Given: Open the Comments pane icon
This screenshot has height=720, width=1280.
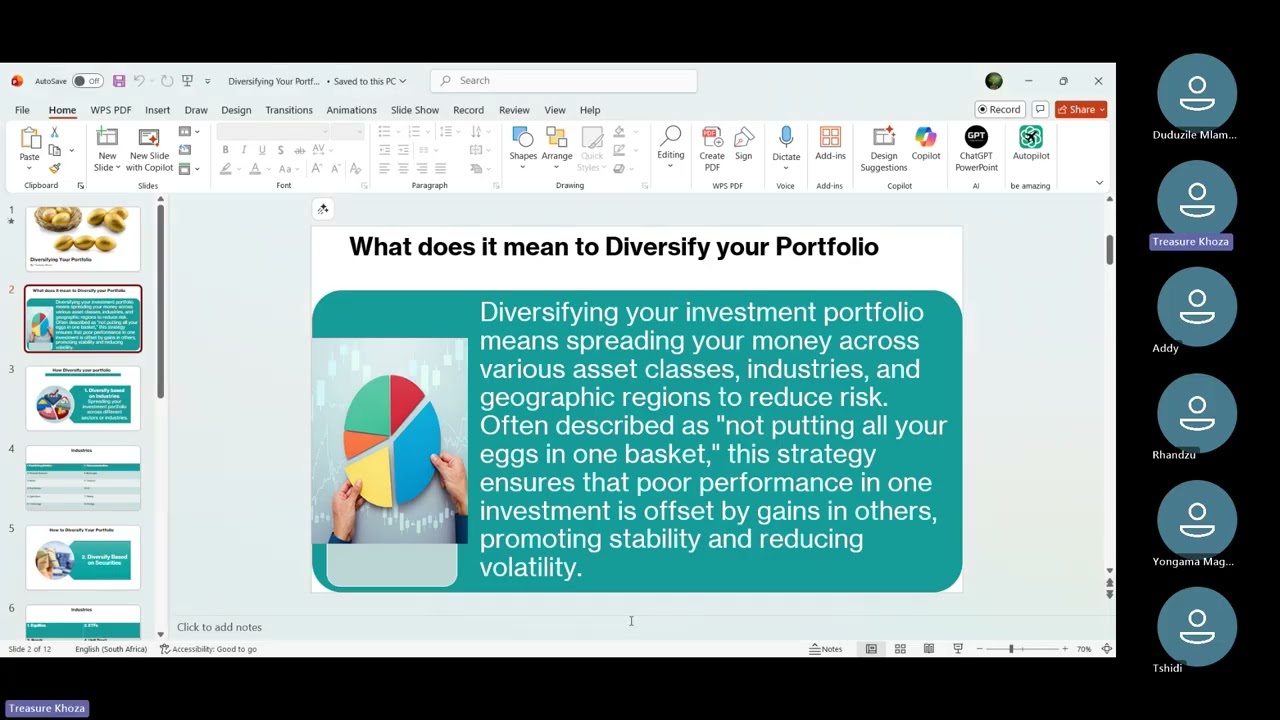Looking at the screenshot, I should coord(1040,110).
